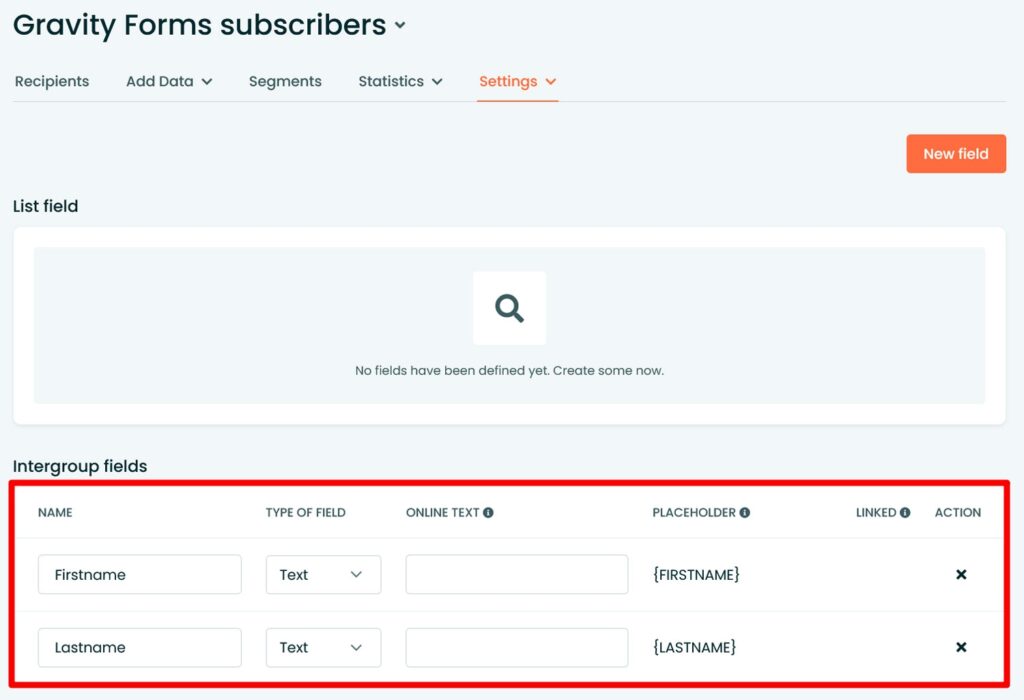Click the Placeholder info icon
This screenshot has width=1024, height=700.
746,511
